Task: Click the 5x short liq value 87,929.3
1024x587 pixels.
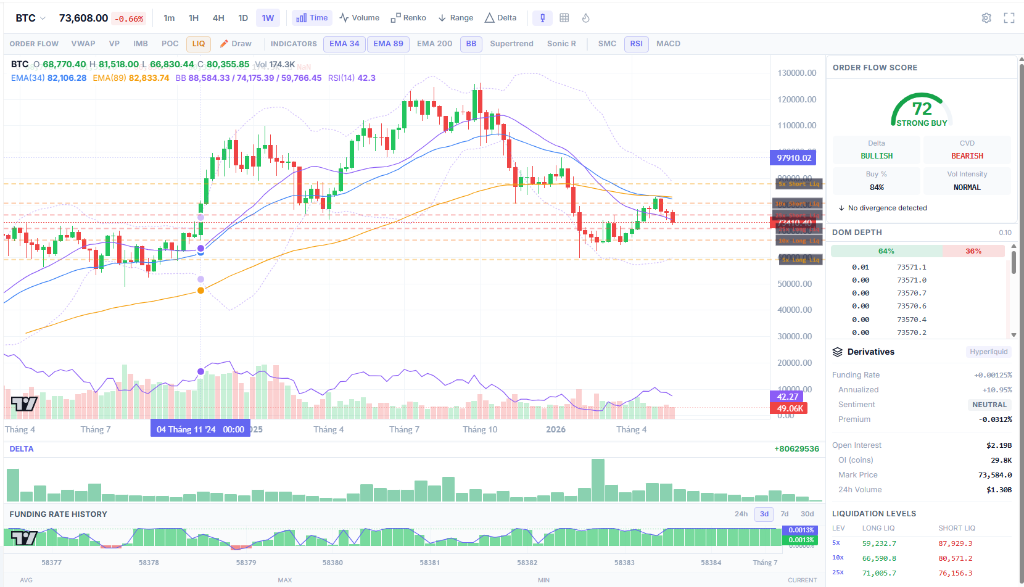Action: coord(955,543)
